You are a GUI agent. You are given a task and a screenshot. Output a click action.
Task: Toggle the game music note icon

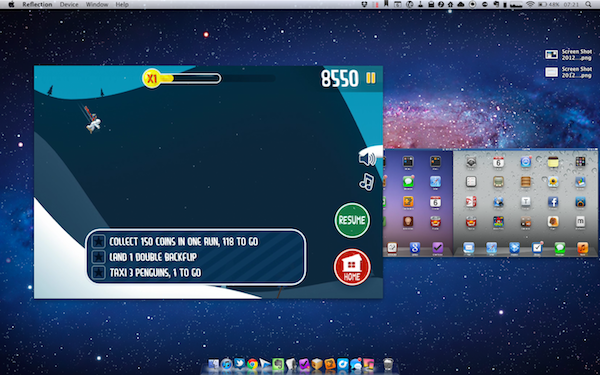point(367,182)
